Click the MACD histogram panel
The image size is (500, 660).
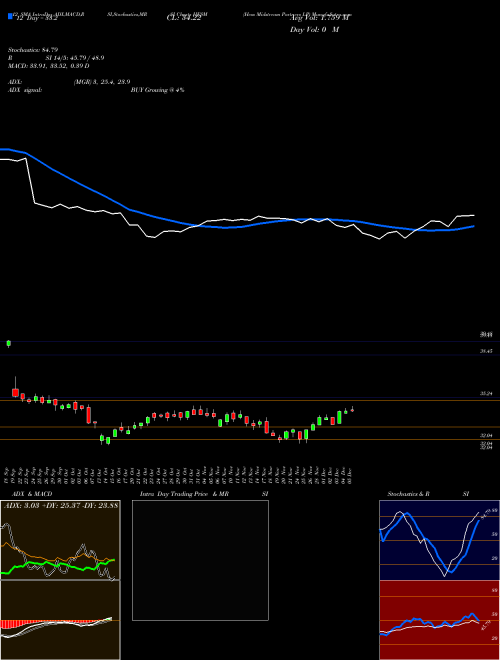click(60, 620)
